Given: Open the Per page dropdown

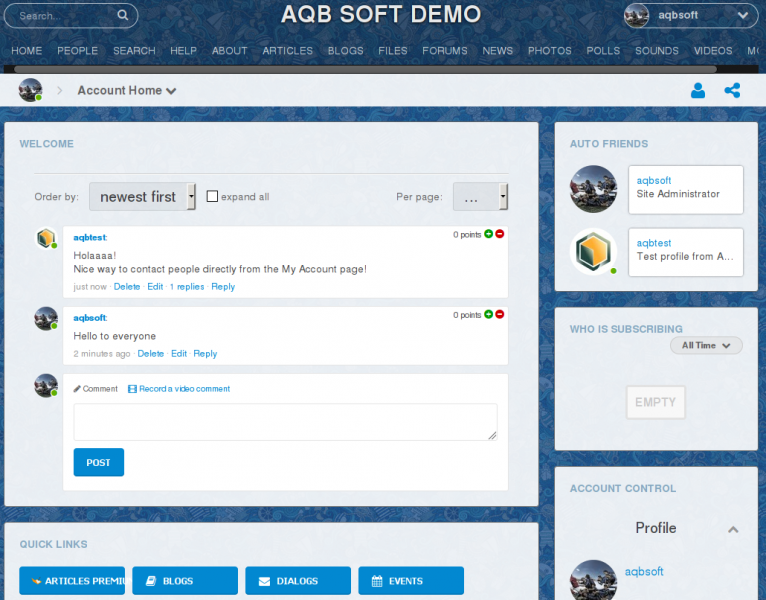Looking at the screenshot, I should click(480, 197).
